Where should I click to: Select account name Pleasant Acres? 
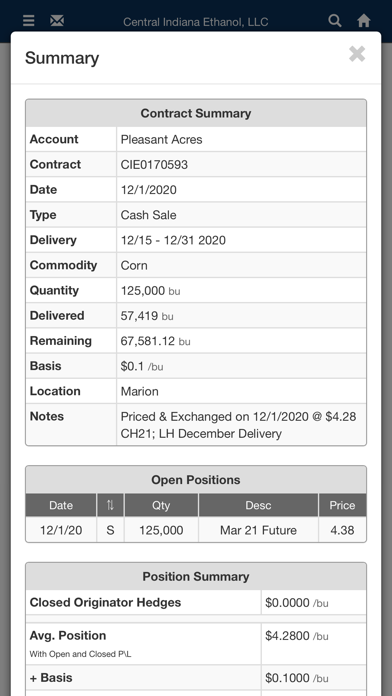point(162,139)
